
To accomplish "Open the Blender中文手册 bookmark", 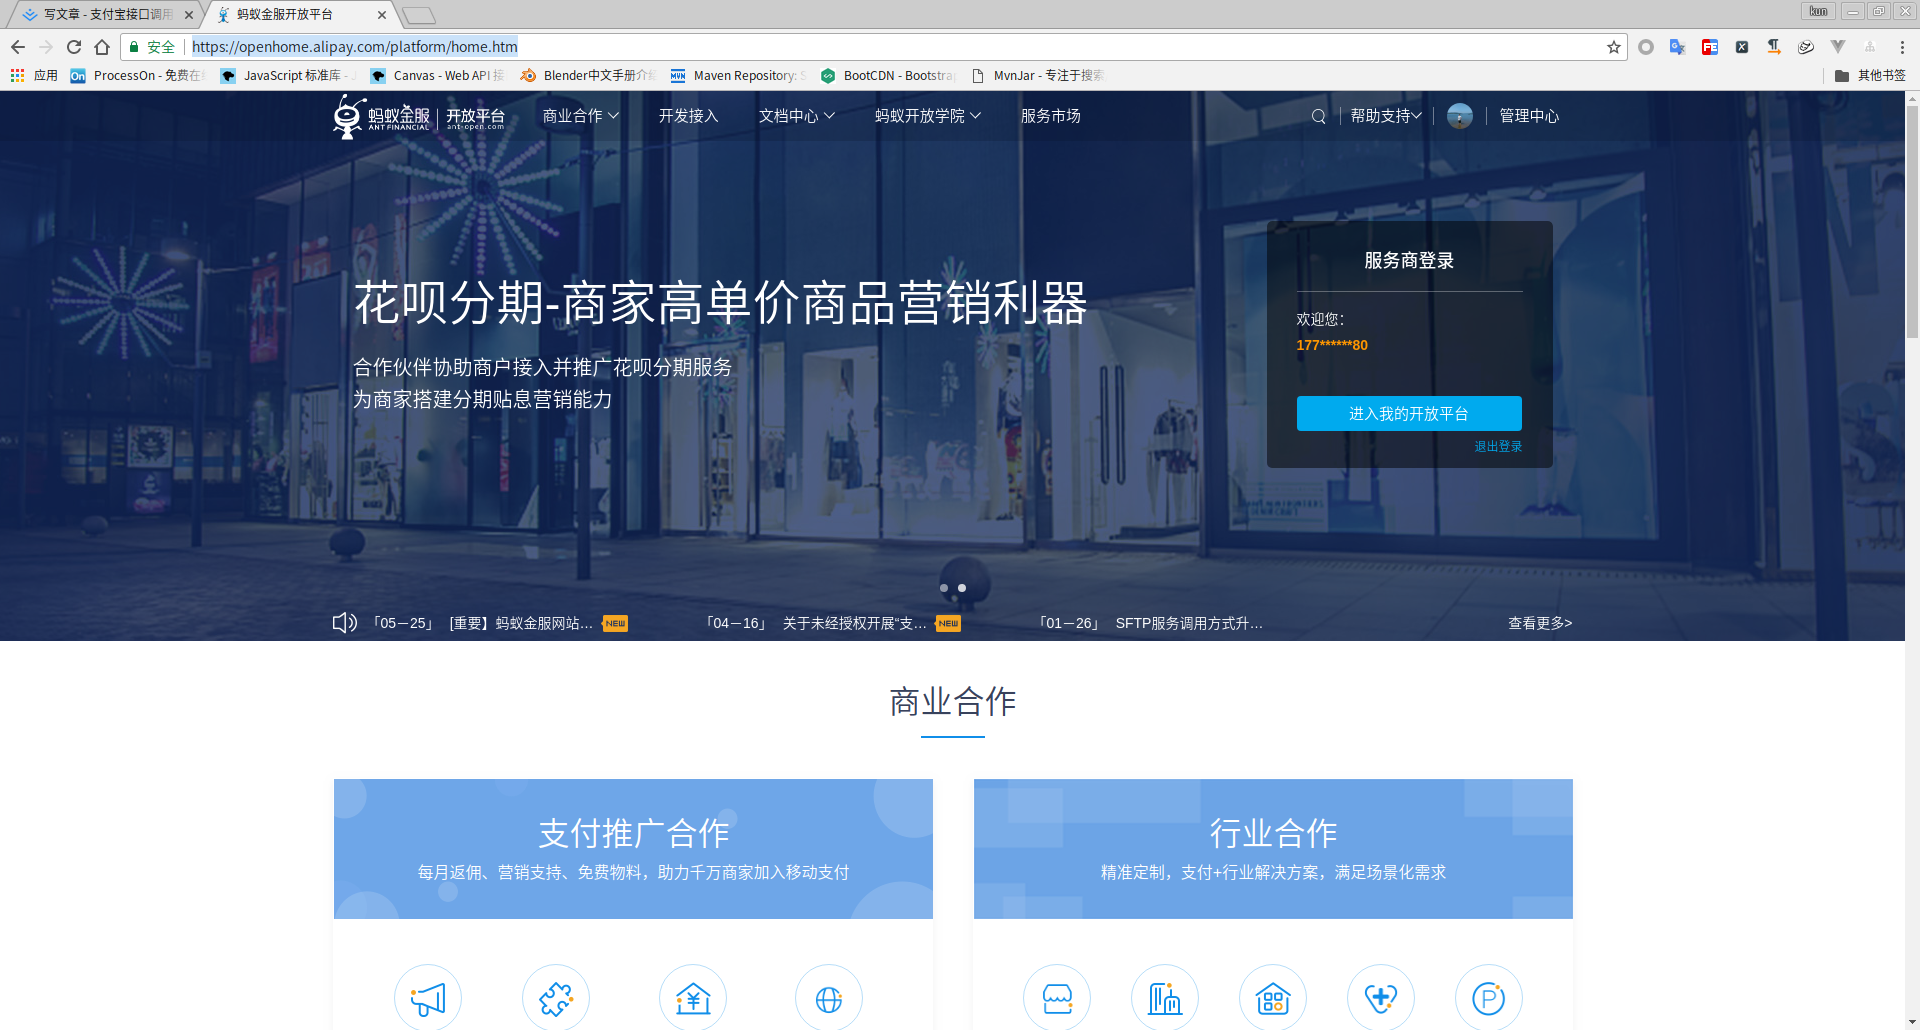I will pos(588,75).
